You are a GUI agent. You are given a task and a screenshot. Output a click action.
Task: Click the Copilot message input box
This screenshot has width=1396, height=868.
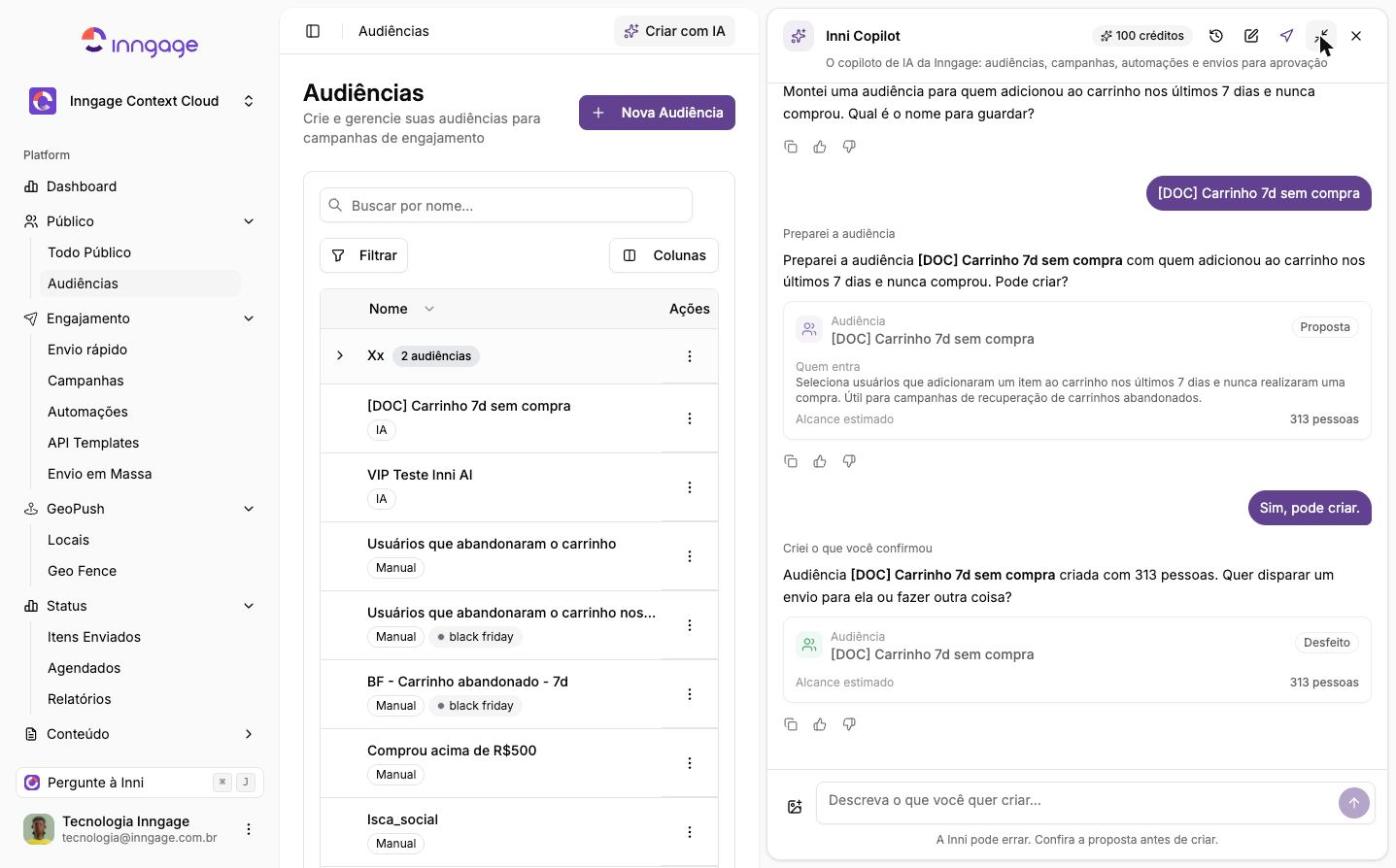[1076, 802]
